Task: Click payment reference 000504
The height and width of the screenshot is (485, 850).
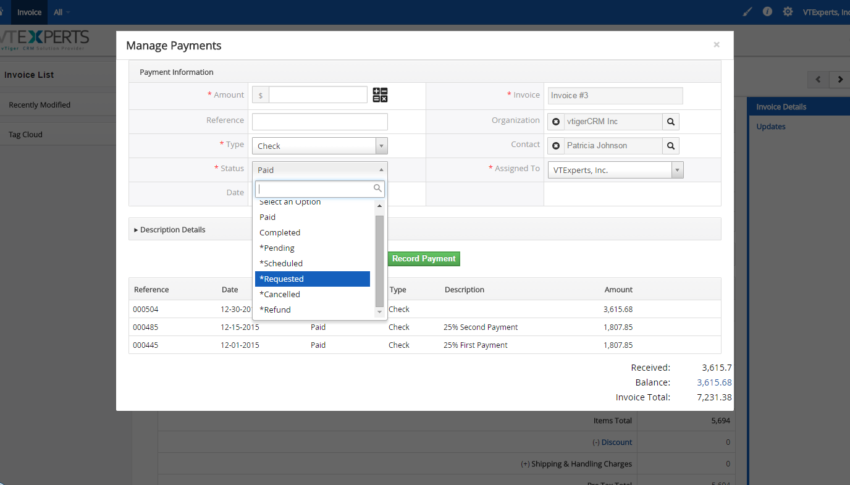Action: click(145, 309)
